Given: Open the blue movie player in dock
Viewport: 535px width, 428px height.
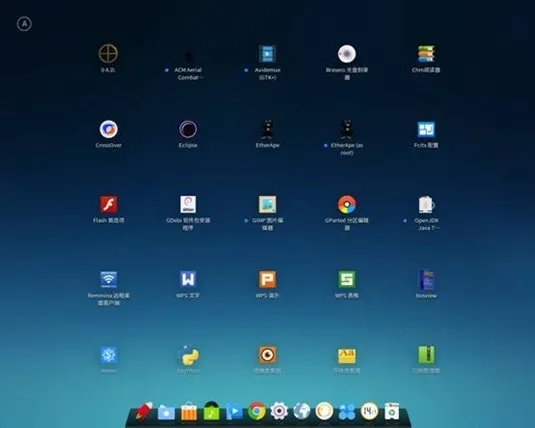Looking at the screenshot, I should [234, 411].
